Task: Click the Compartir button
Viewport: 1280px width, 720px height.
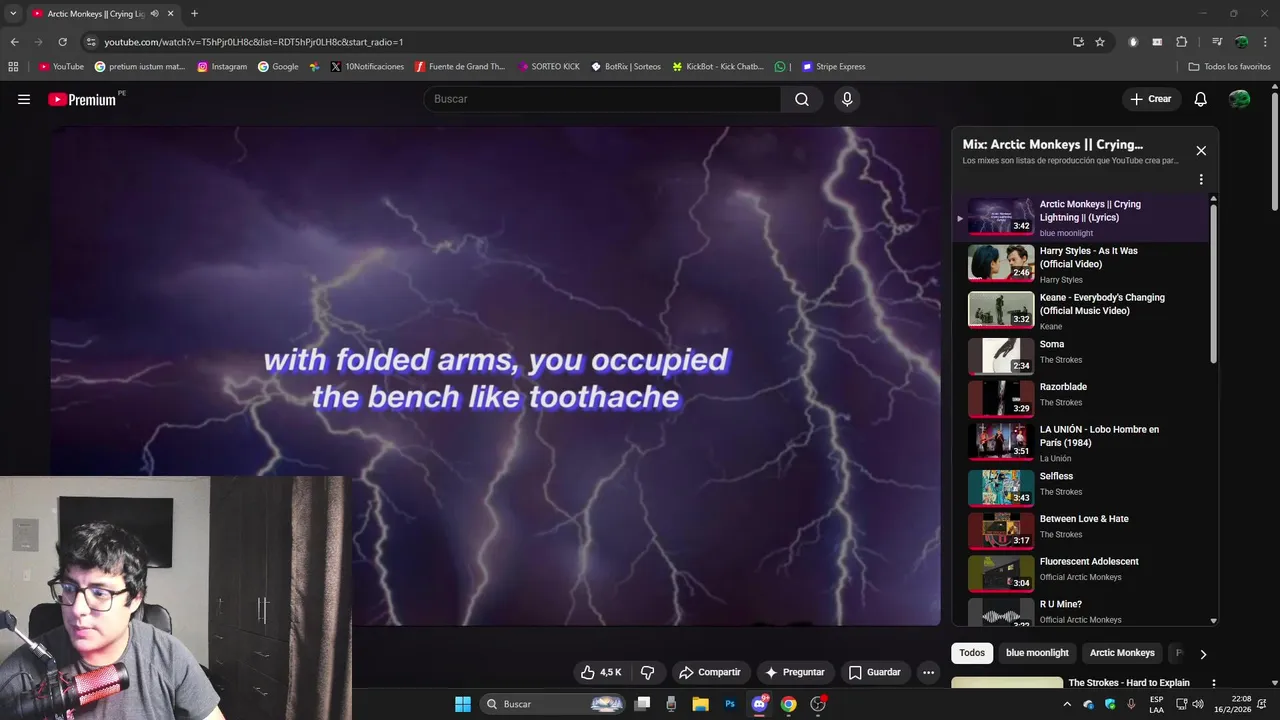Action: [x=709, y=672]
